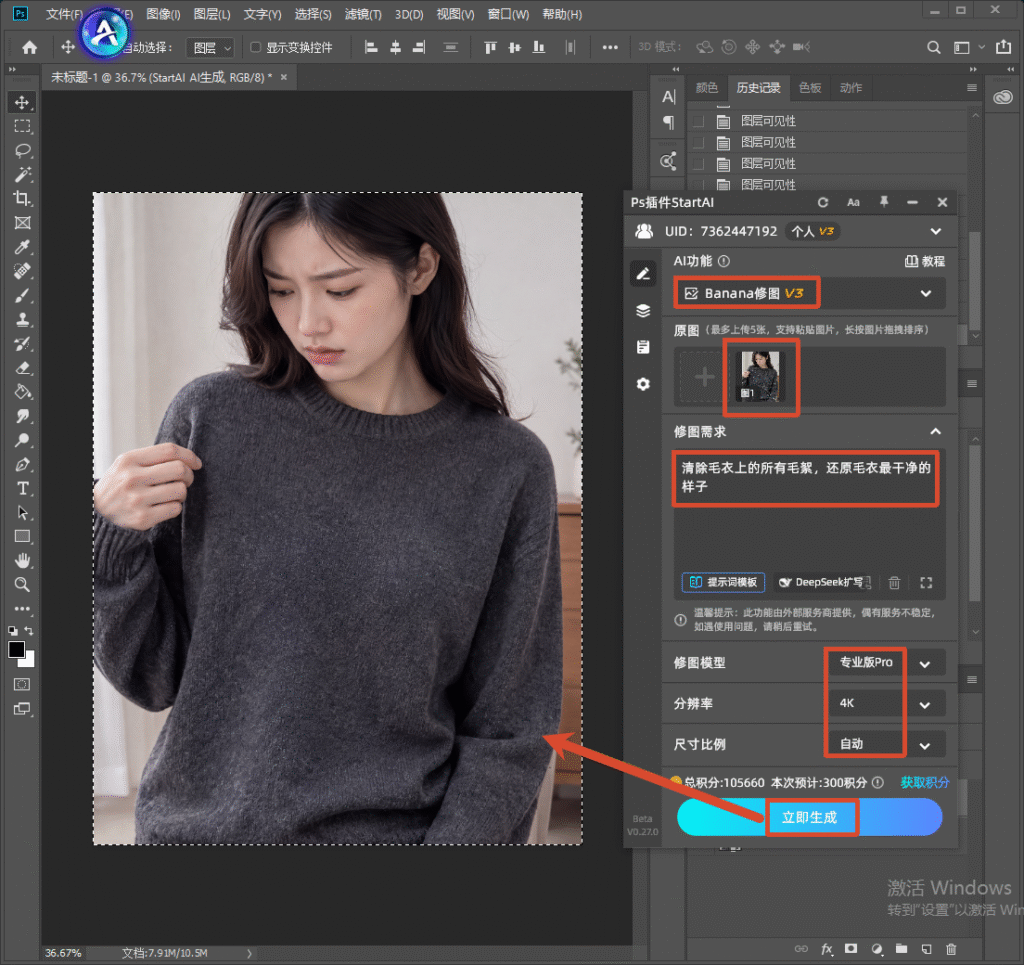Click the background color swatch
1024x965 pixels.
[29, 661]
